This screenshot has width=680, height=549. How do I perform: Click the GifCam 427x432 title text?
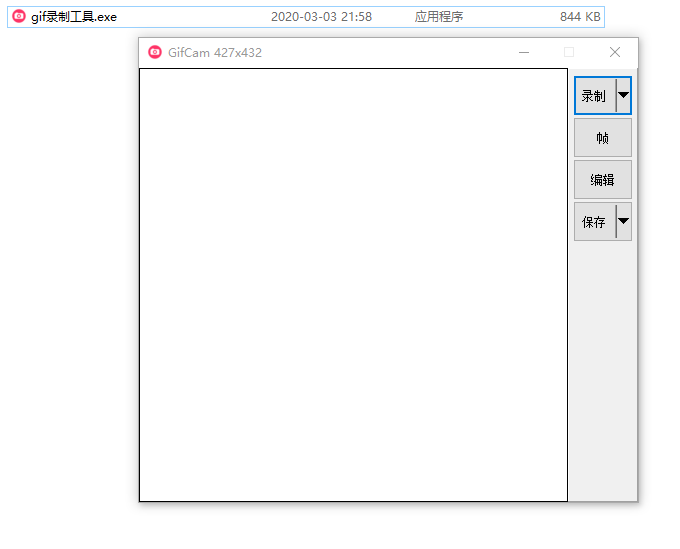[x=215, y=53]
